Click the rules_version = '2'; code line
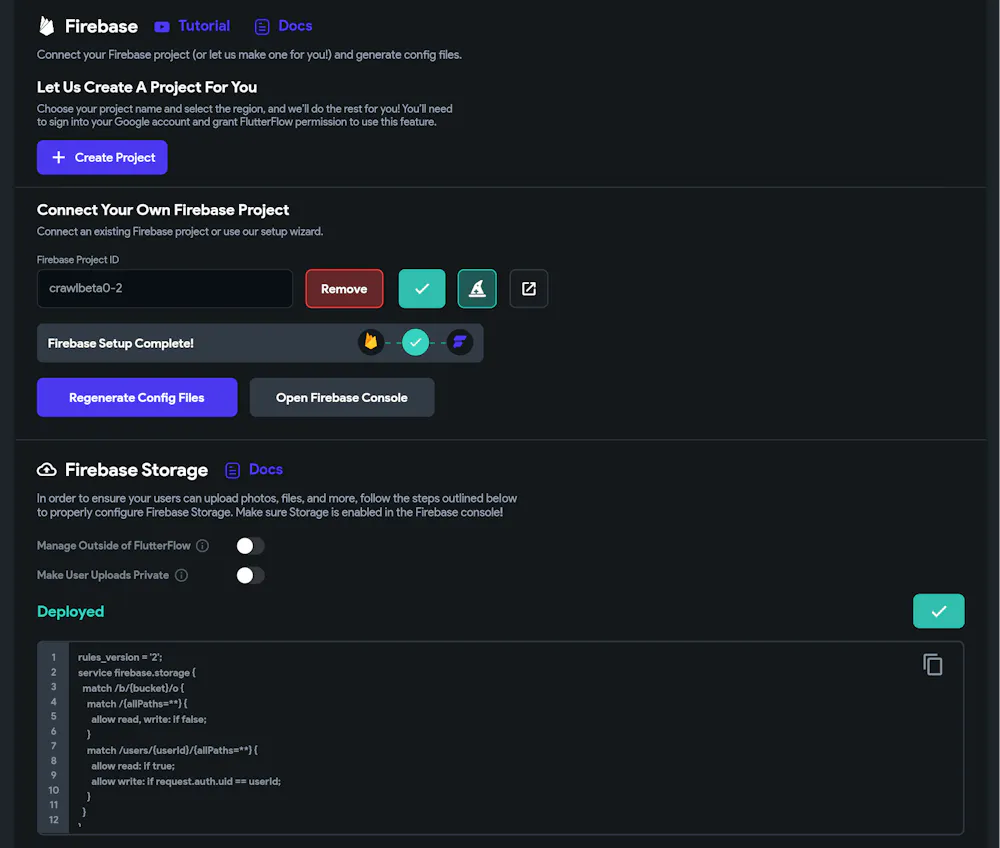The width and height of the screenshot is (1000, 848). (120, 657)
